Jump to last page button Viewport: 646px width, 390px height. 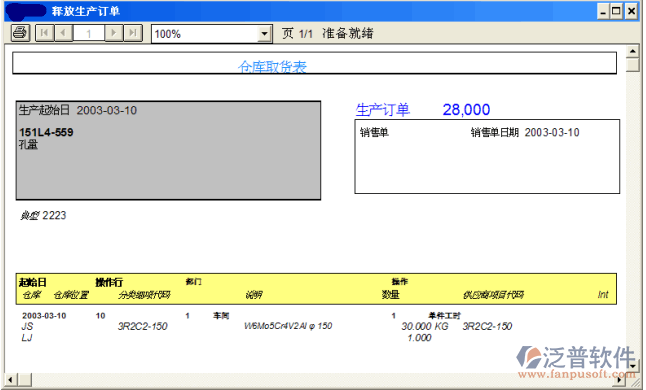pyautogui.click(x=133, y=33)
